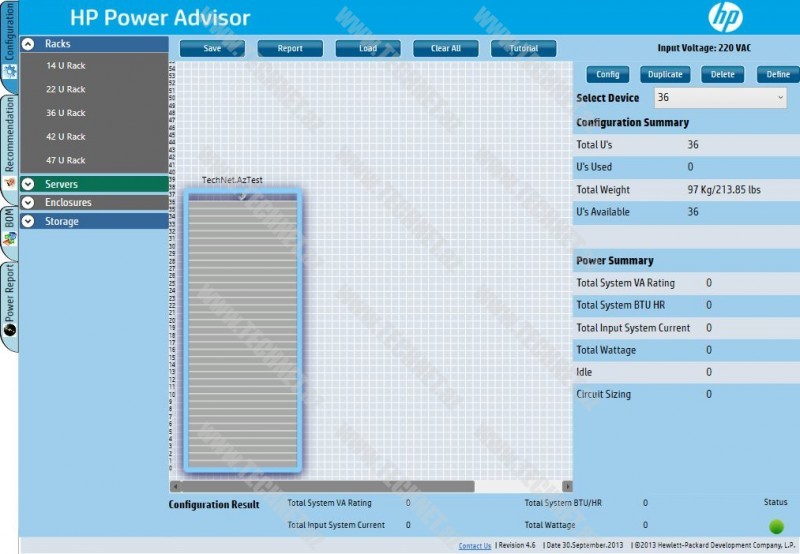This screenshot has width=800, height=554.
Task: Collapse the Racks section arrow
Action: click(28, 44)
